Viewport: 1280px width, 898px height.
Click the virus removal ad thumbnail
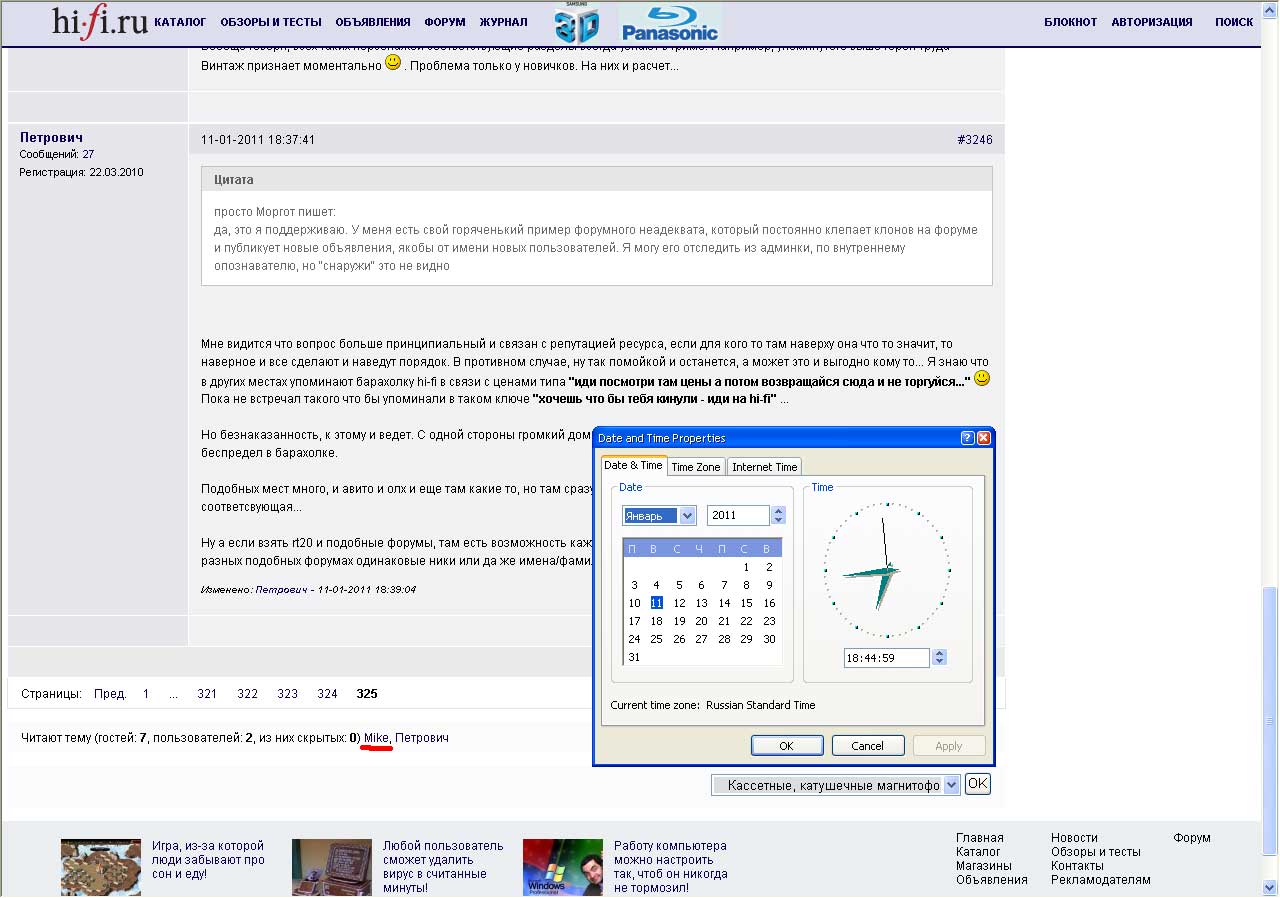pyautogui.click(x=331, y=866)
